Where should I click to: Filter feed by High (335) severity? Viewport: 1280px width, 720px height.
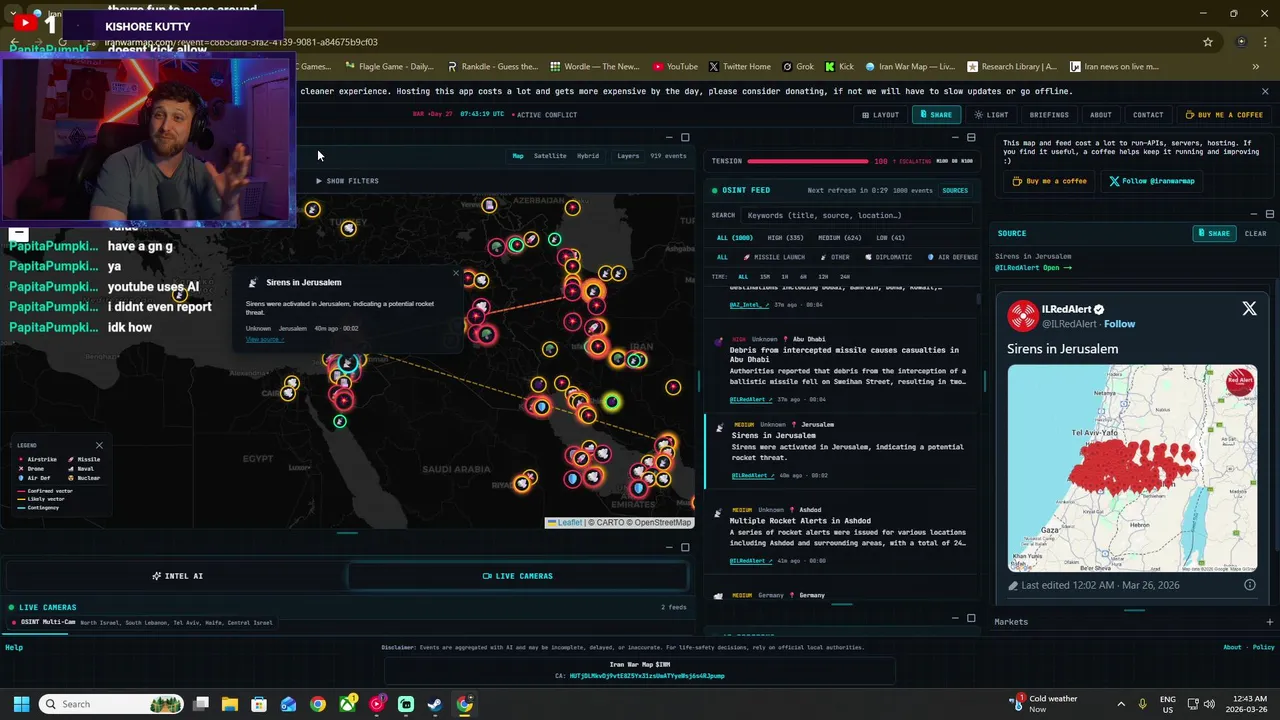(x=785, y=238)
